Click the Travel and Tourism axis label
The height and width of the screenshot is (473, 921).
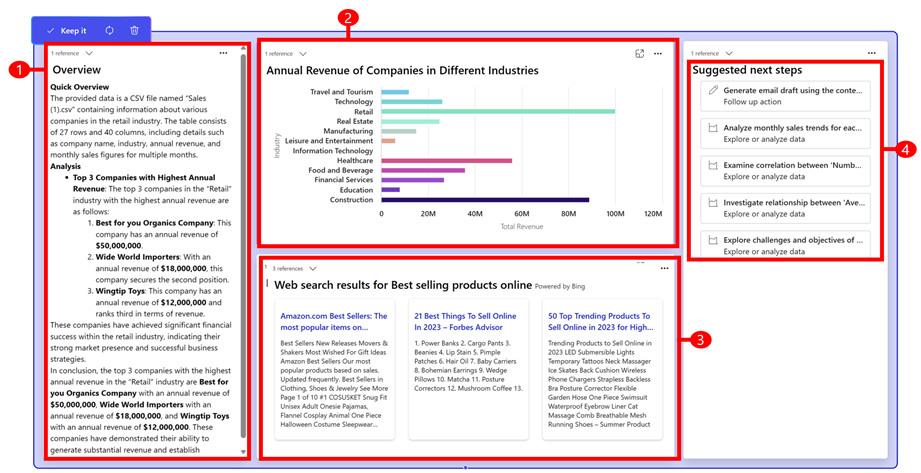pyautogui.click(x=341, y=92)
